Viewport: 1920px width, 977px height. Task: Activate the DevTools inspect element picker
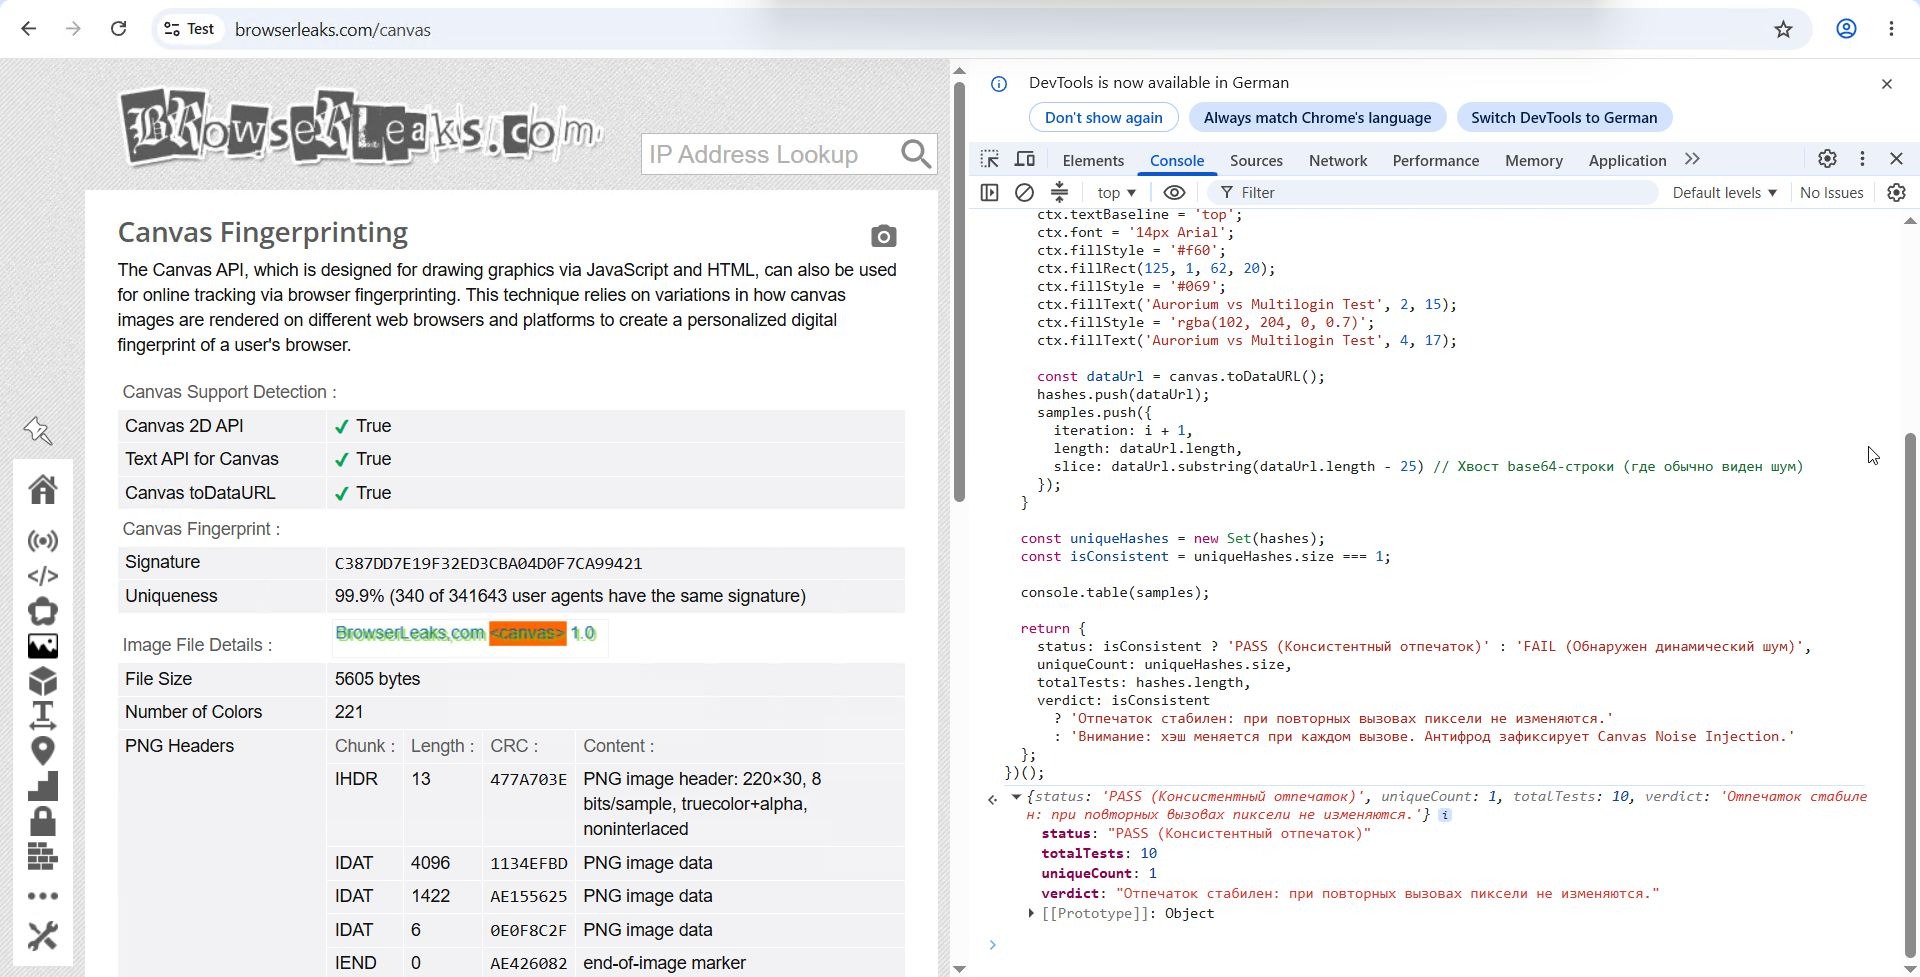pyautogui.click(x=990, y=159)
